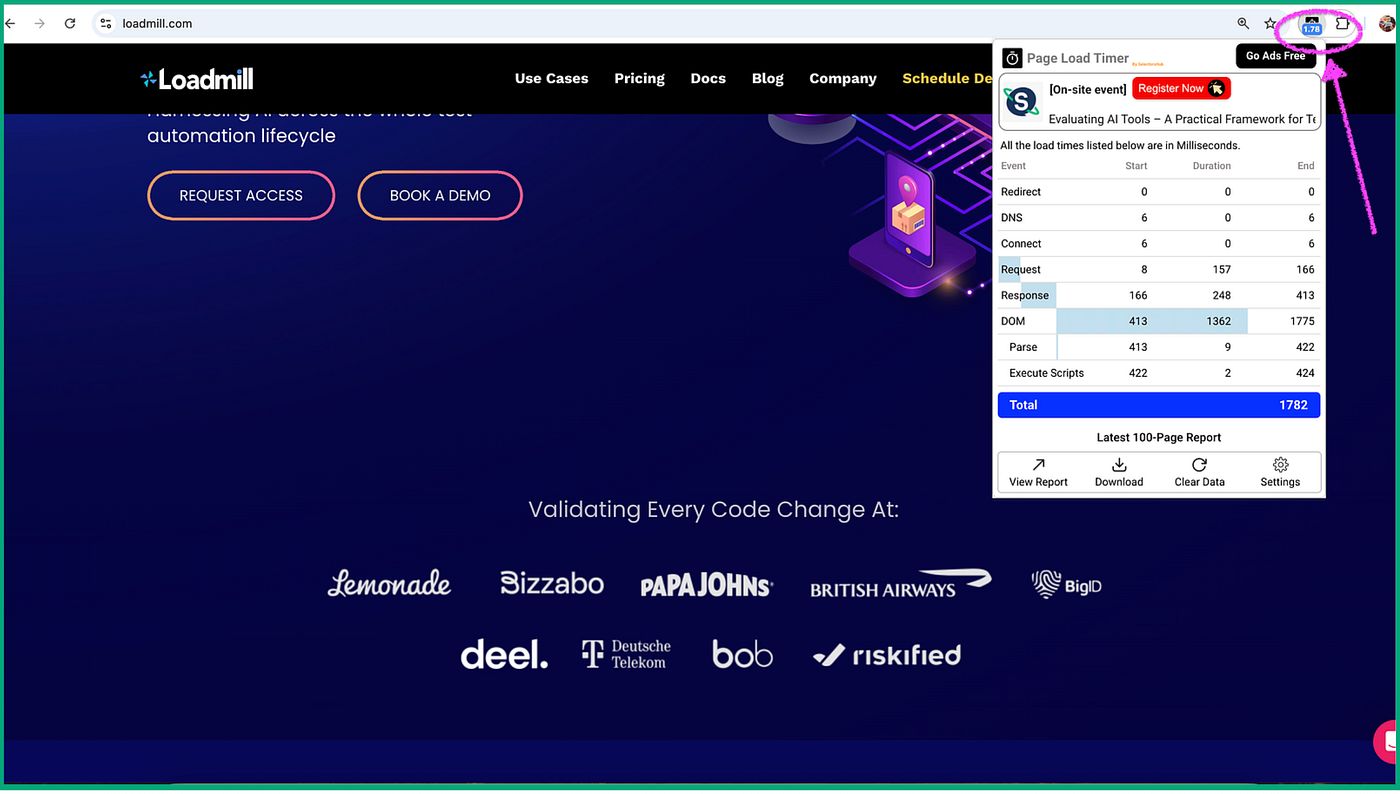This screenshot has height=794, width=1400.
Task: Click the Page Load Timer extension icon
Action: [x=1311, y=25]
